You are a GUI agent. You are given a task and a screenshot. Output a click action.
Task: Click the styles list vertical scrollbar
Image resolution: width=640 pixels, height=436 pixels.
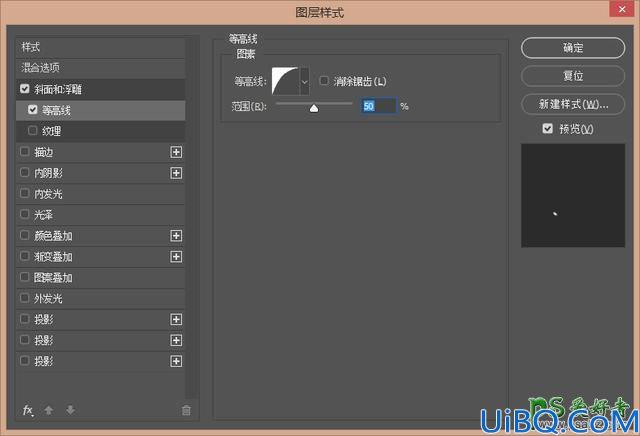pyautogui.click(x=192, y=216)
